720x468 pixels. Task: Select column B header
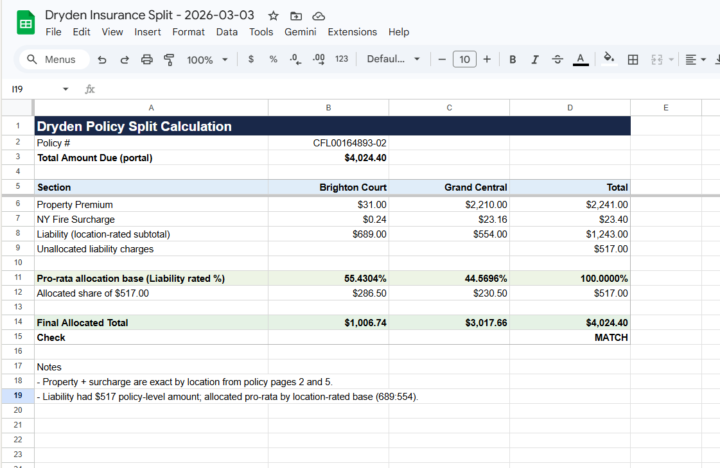point(328,108)
